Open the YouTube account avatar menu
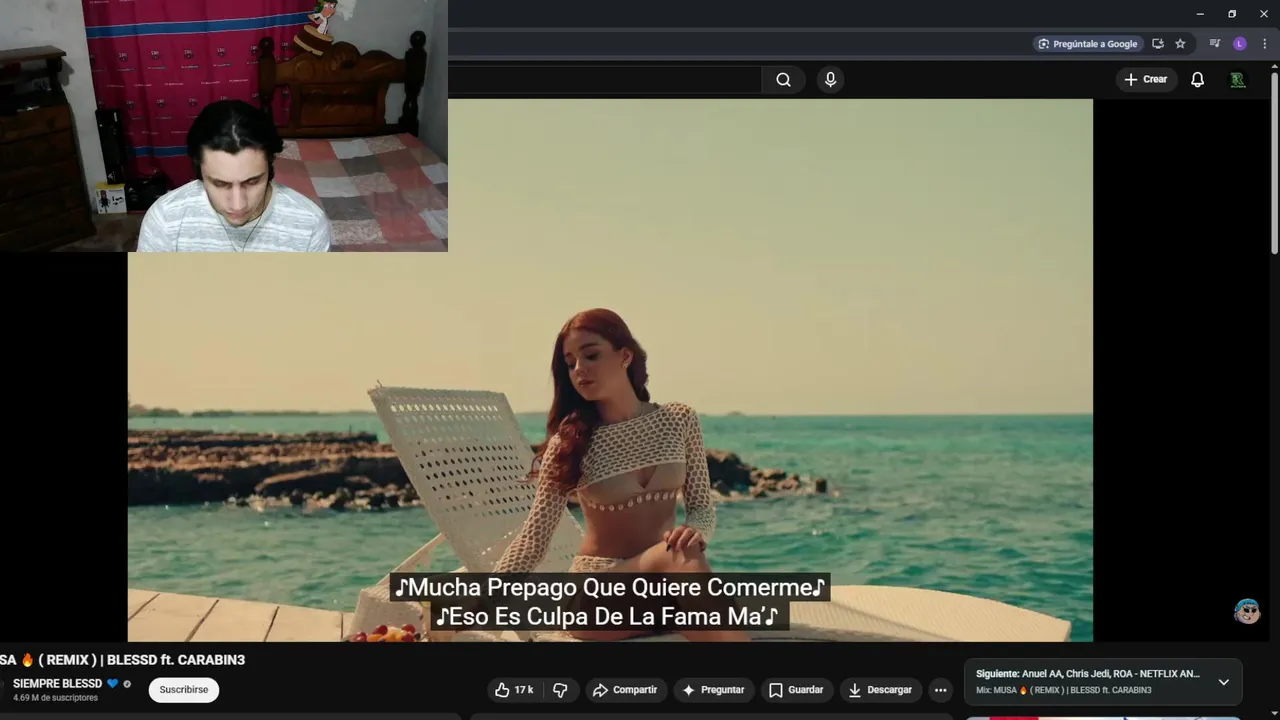This screenshot has width=1280, height=720. pos(1238,80)
